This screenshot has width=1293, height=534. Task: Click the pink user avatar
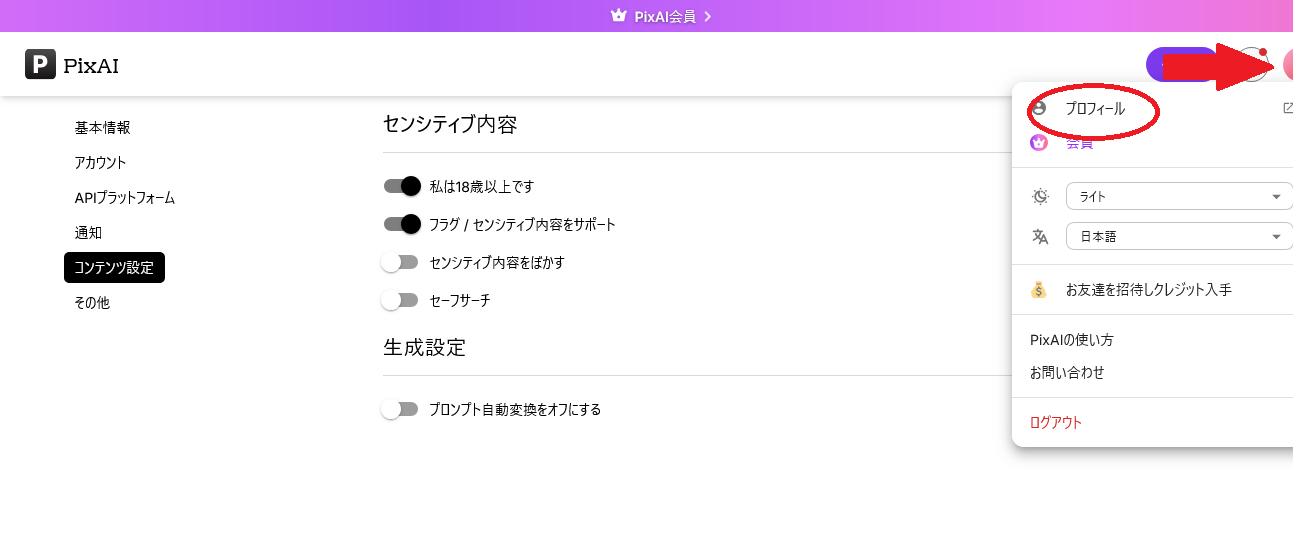coord(1287,64)
